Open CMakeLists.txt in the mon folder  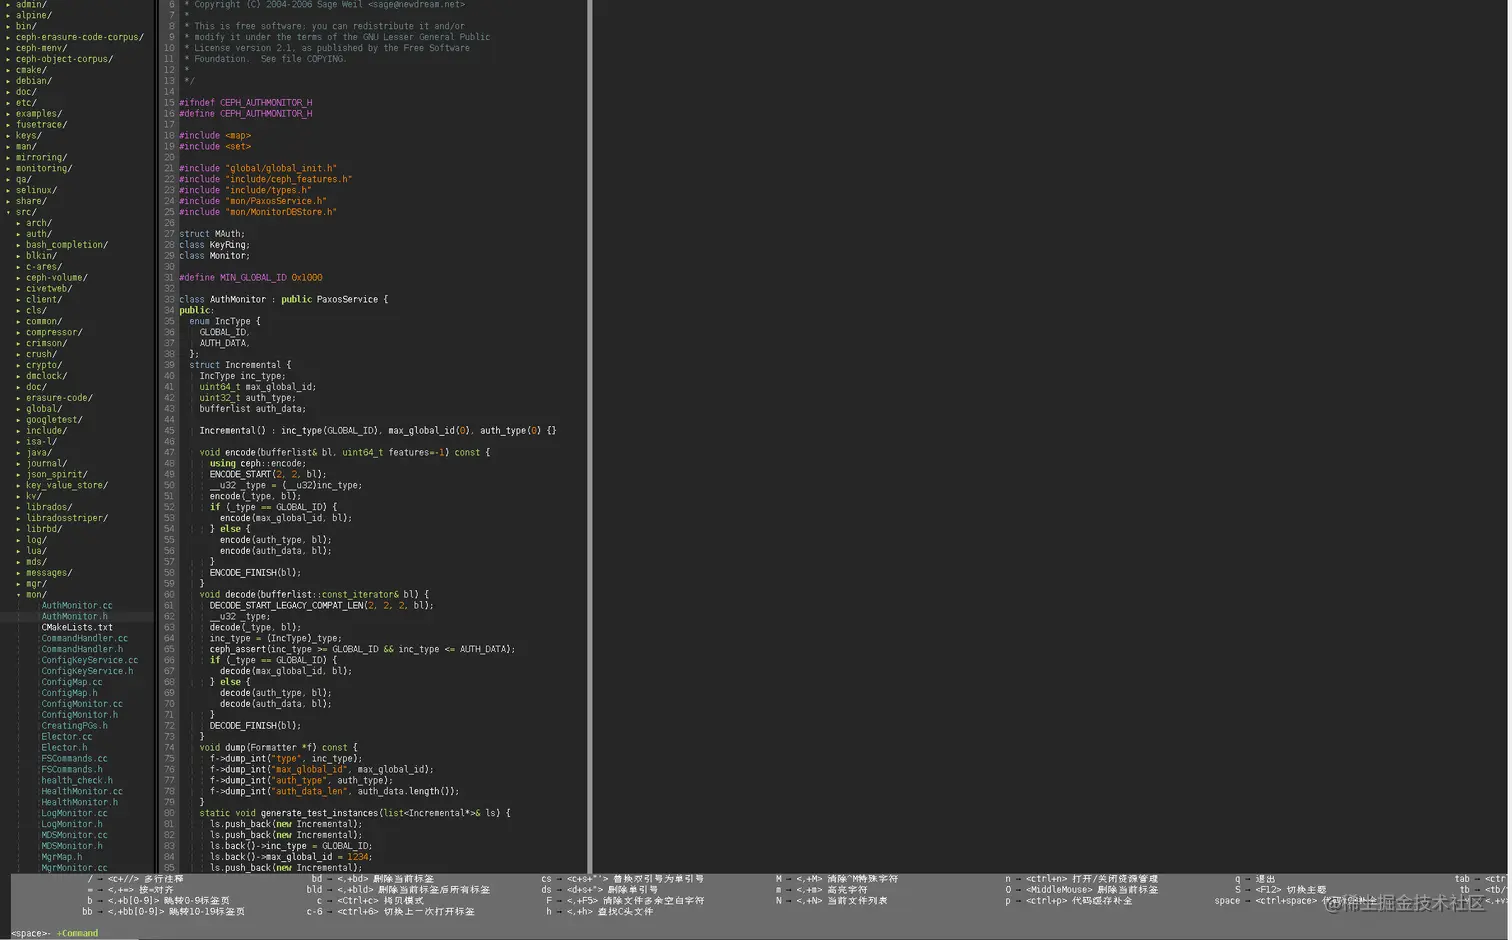point(77,628)
